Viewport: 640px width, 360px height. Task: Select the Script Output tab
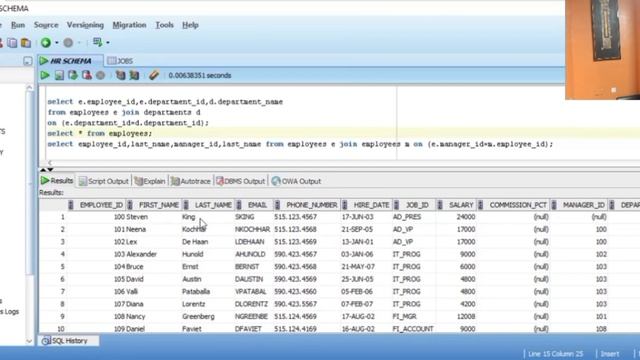pos(104,181)
